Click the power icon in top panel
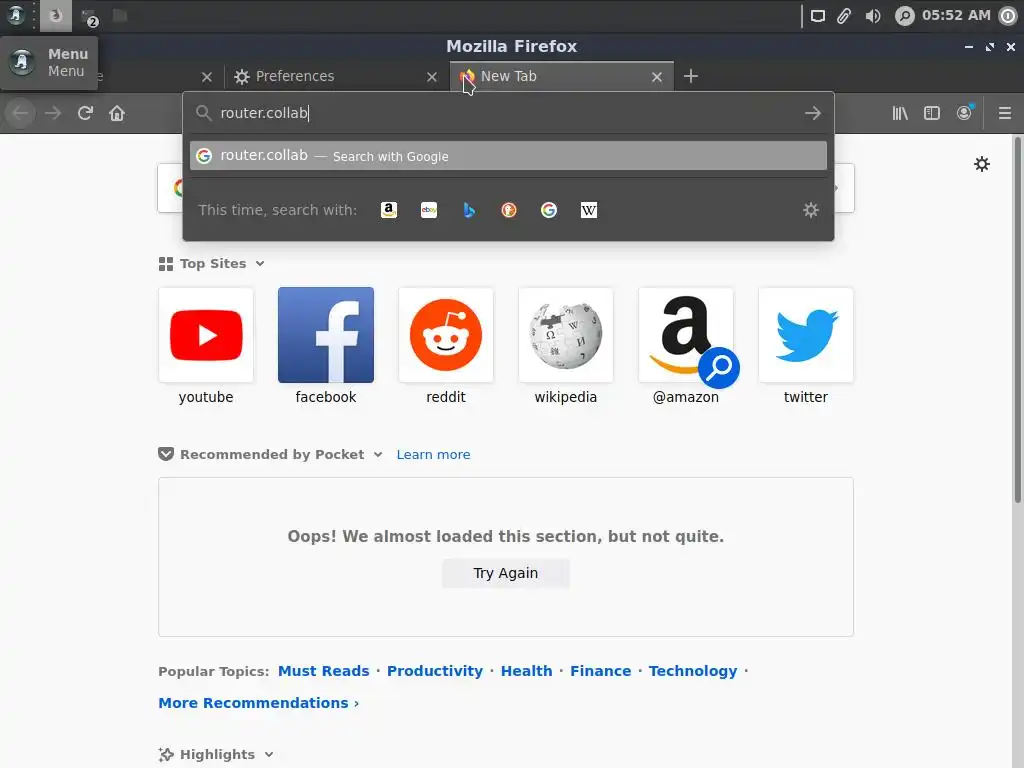Screen dimensions: 1024x768 pos(1008,16)
